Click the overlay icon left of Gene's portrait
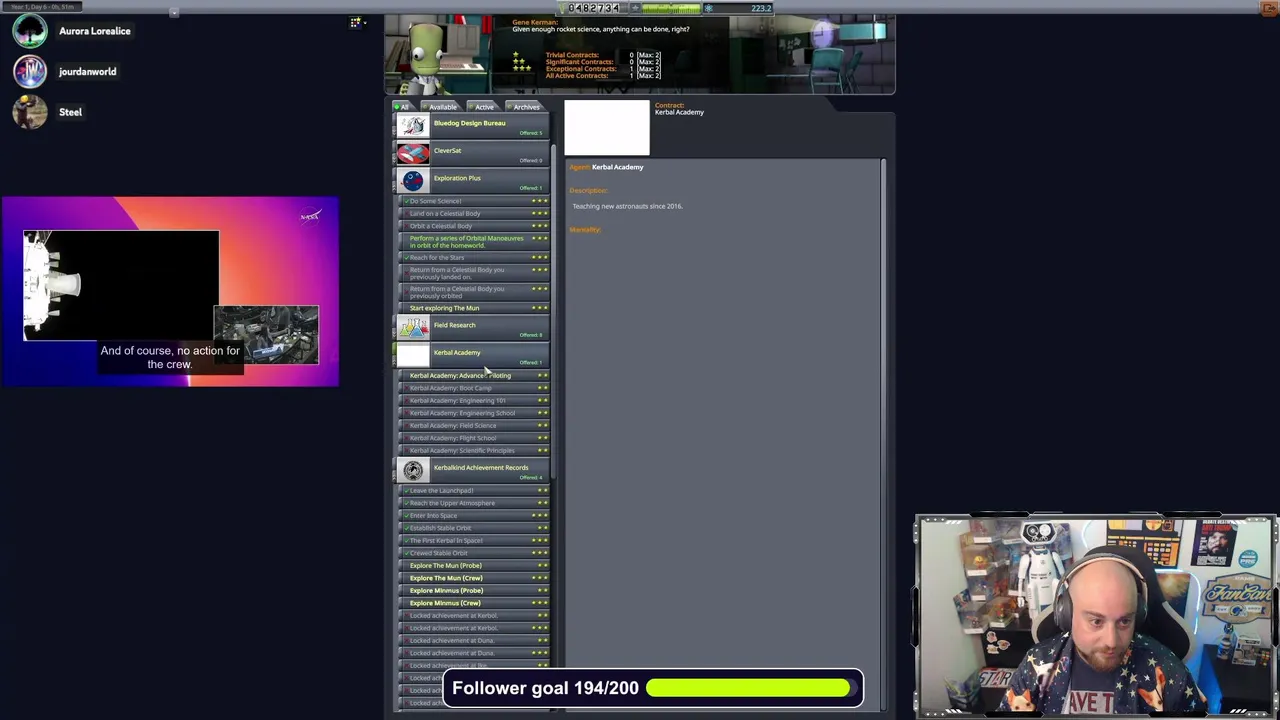1280x720 pixels. coord(356,22)
